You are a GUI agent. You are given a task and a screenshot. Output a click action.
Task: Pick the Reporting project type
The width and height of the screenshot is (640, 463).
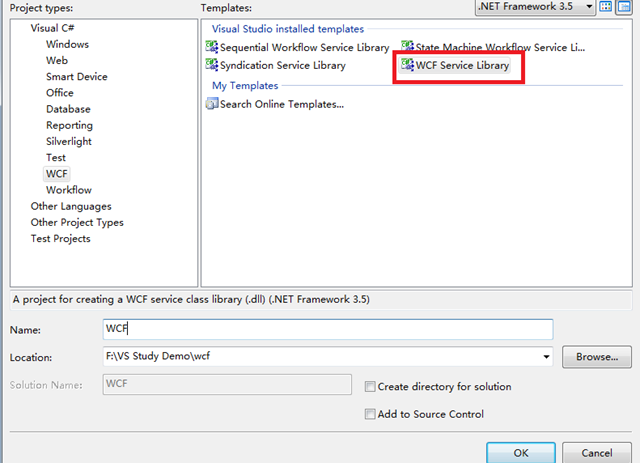[69, 125]
